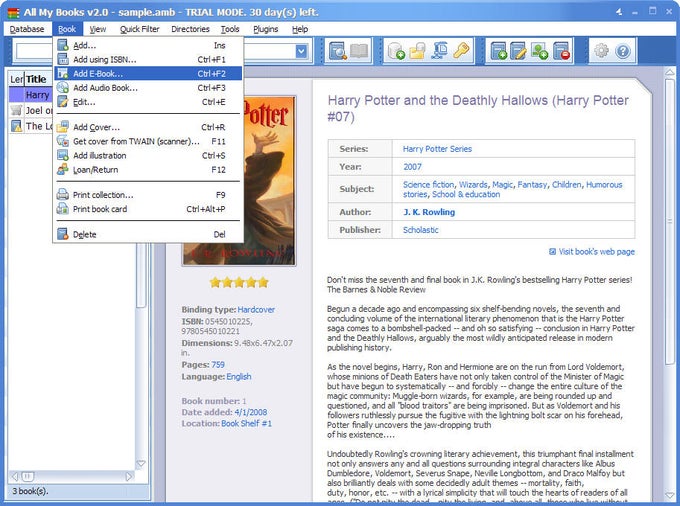
Task: Select Delete in the Book menu
Action: (147, 234)
